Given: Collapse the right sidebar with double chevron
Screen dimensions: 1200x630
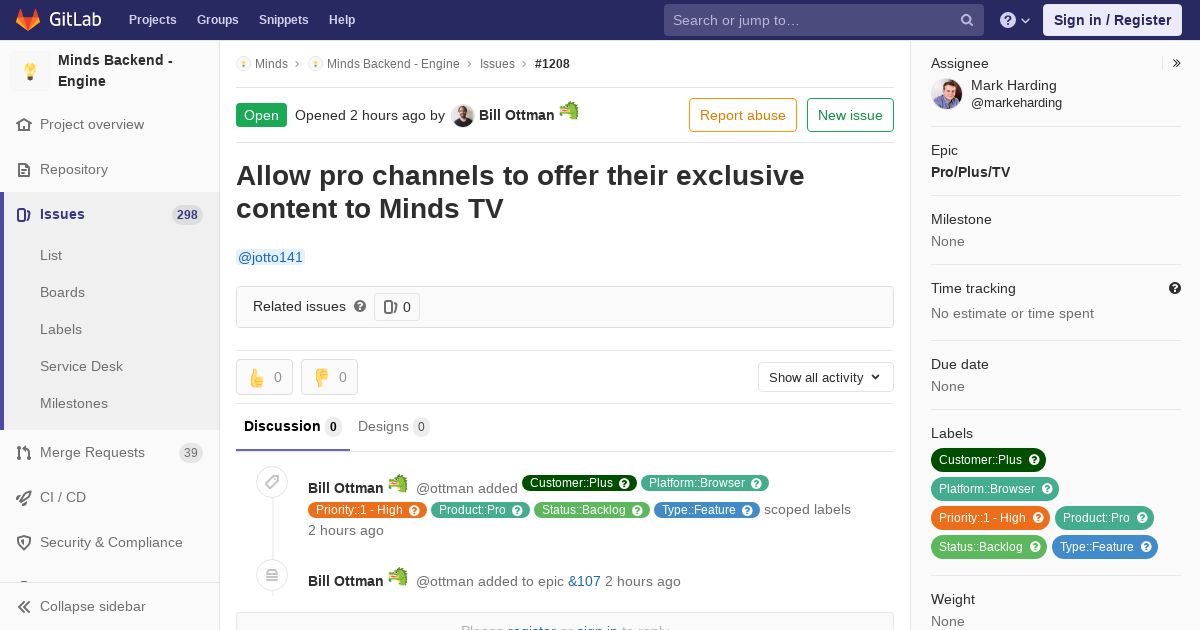Looking at the screenshot, I should (1176, 63).
